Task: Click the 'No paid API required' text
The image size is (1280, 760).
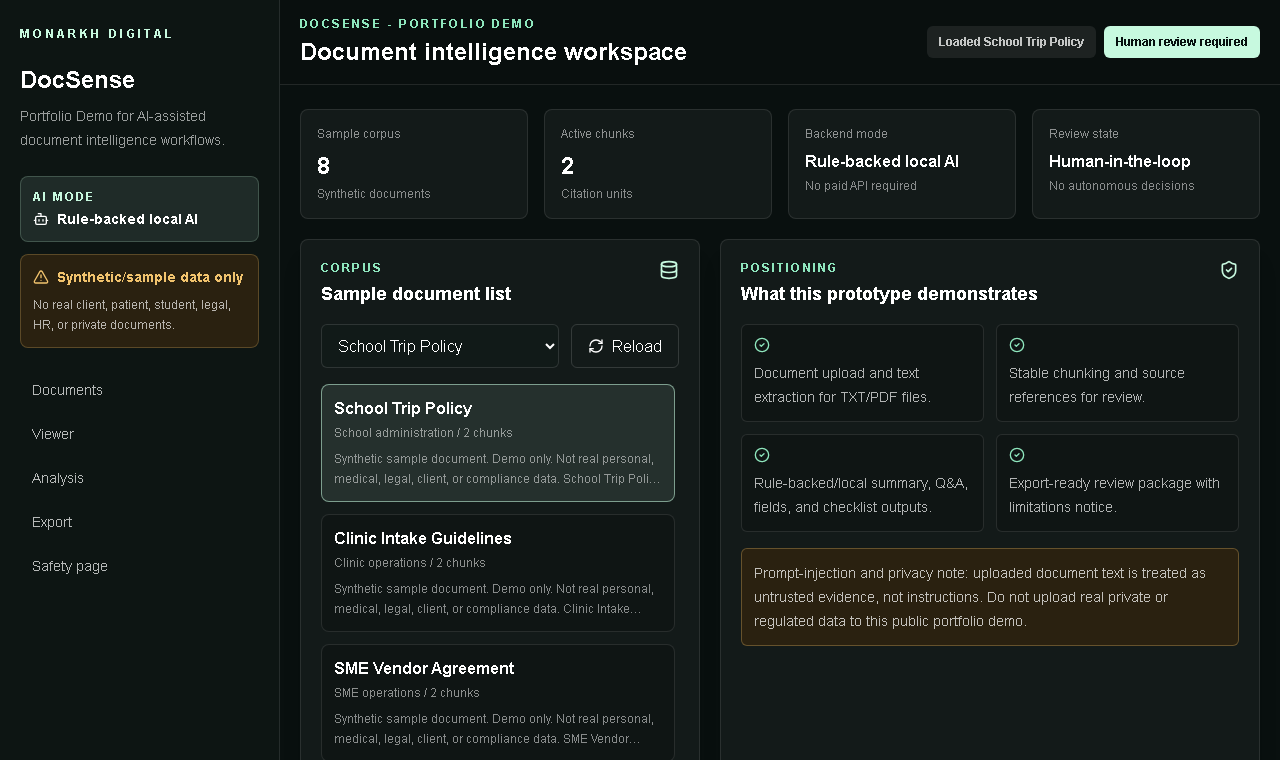Action: (861, 186)
